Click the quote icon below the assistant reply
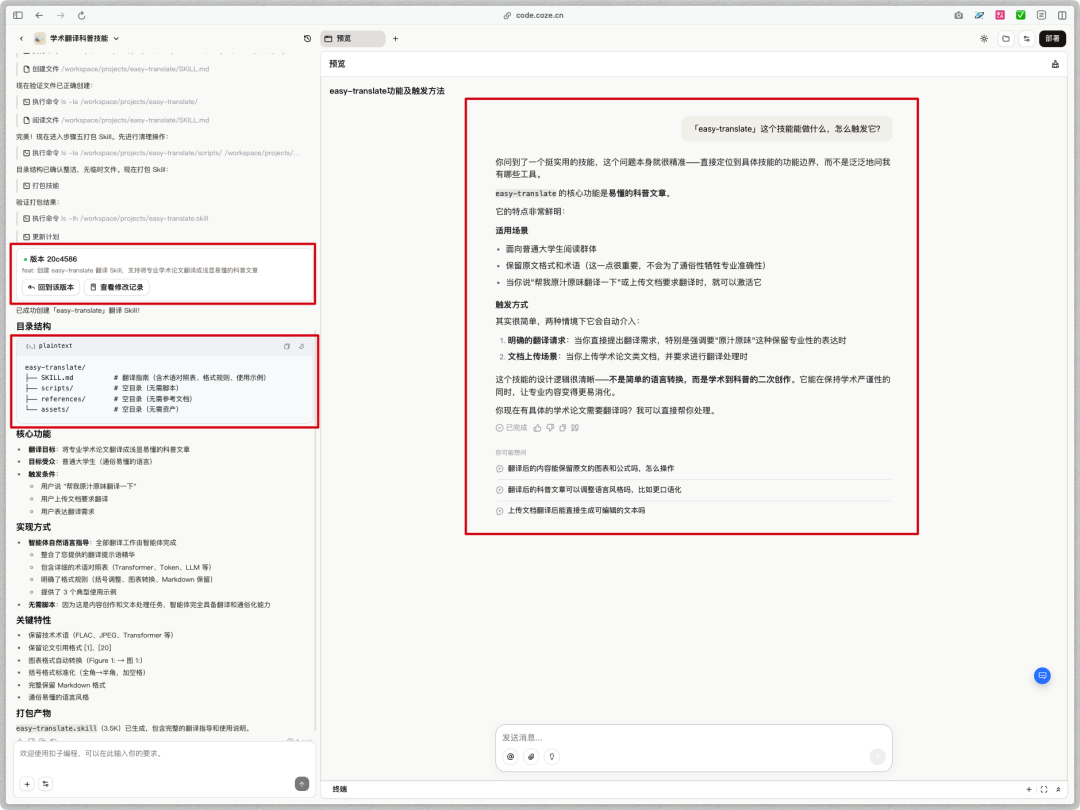 click(576, 427)
